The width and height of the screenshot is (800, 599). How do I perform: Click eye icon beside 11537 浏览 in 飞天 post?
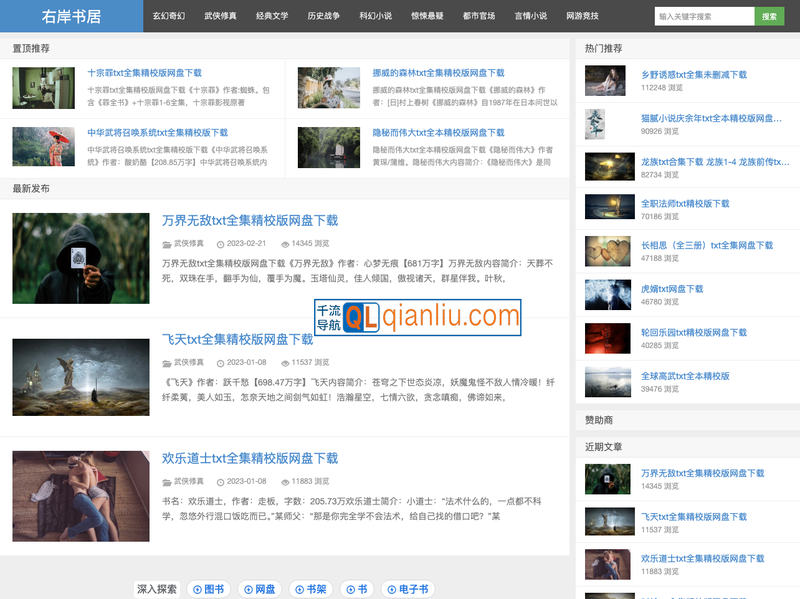click(283, 362)
